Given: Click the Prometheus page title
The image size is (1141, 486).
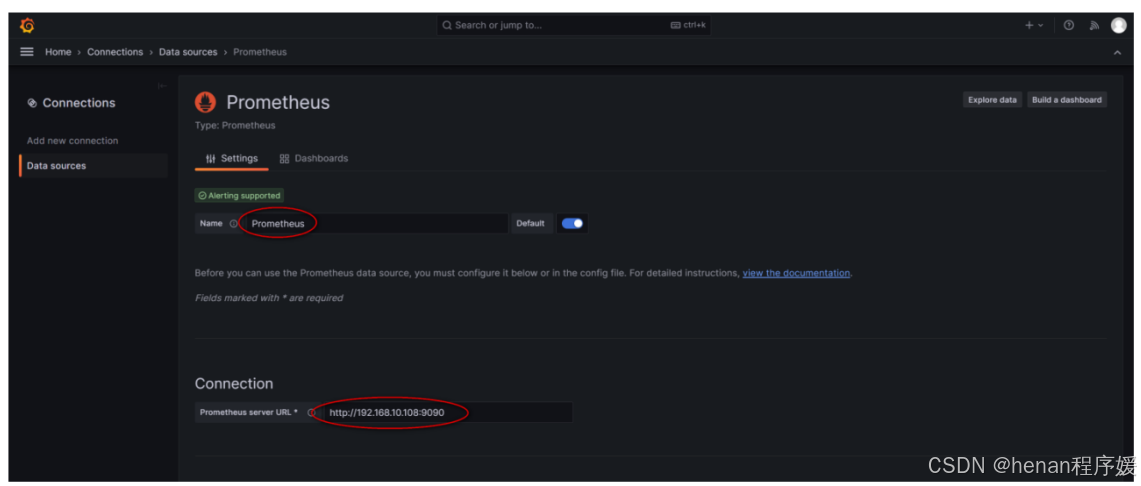Looking at the screenshot, I should [x=278, y=103].
